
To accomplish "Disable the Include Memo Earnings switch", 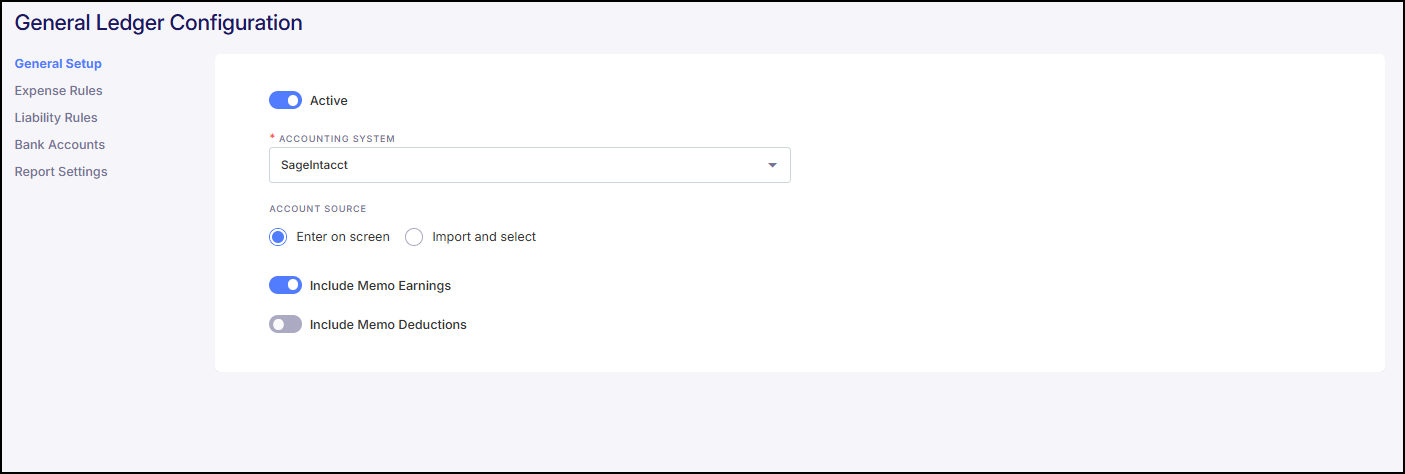I will coord(285,285).
